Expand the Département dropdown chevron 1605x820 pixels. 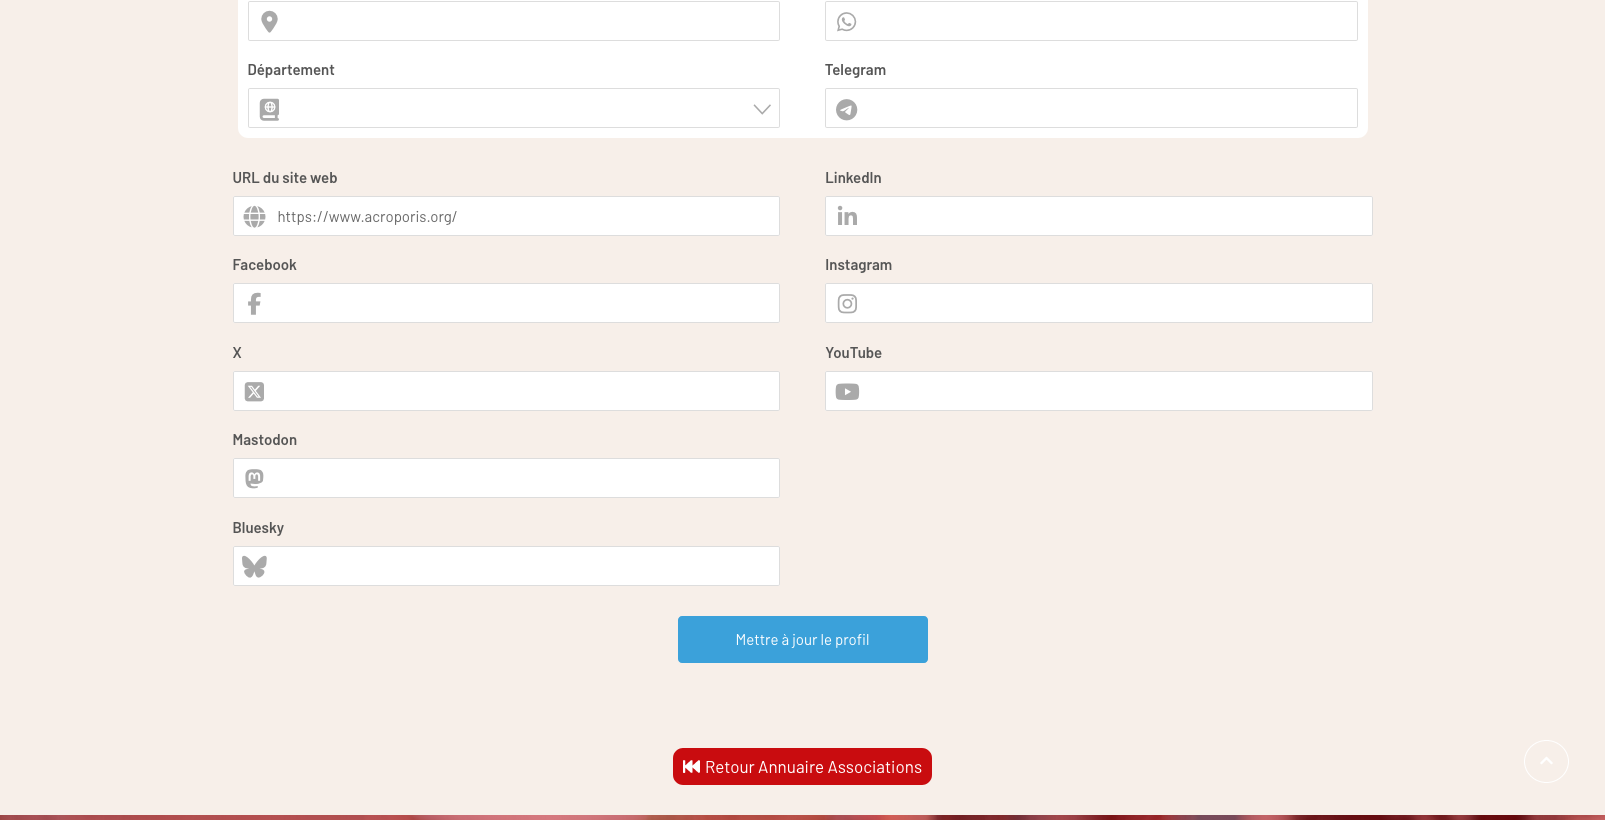(x=762, y=109)
